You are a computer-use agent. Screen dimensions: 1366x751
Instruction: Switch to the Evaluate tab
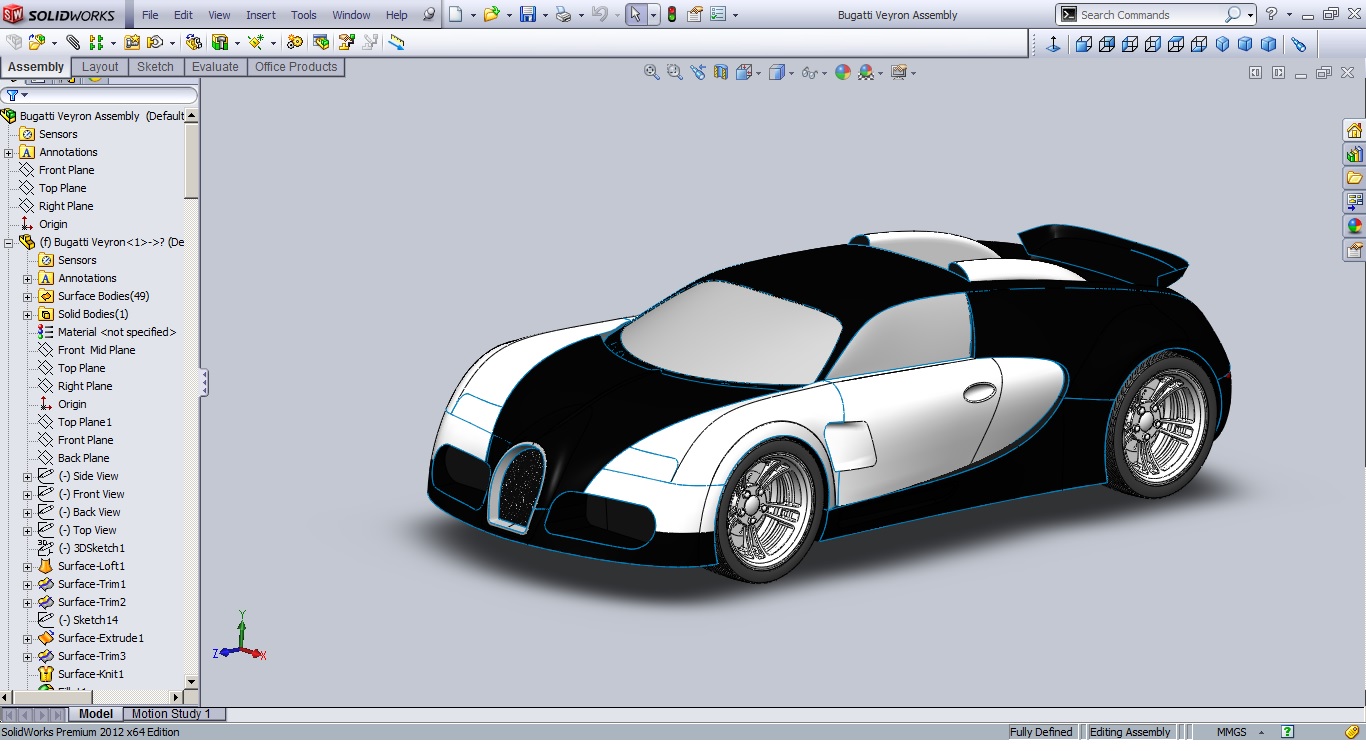click(x=215, y=67)
